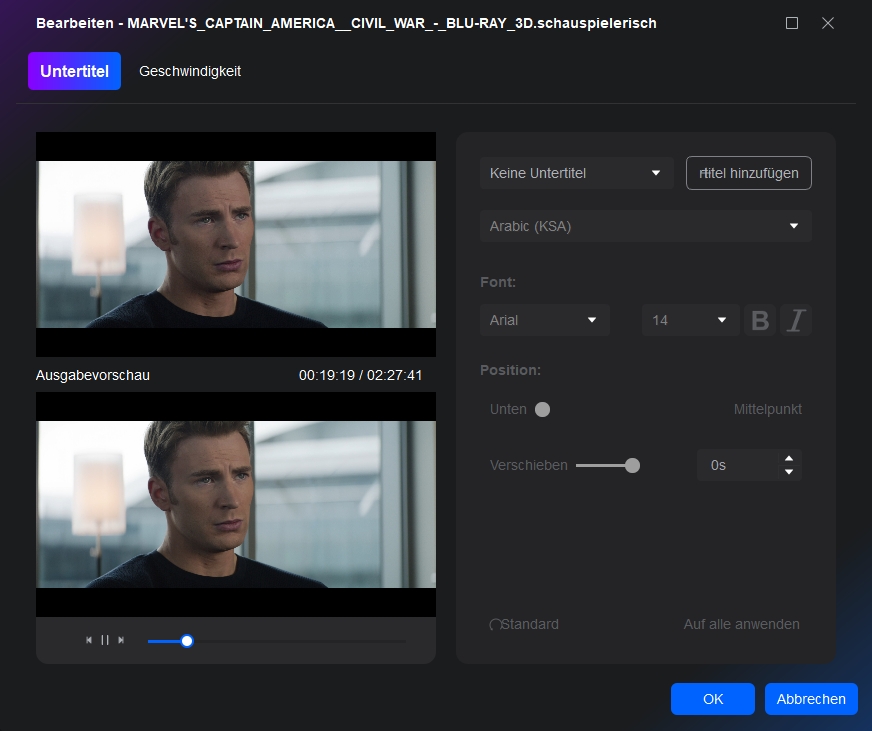Open the Arial font dropdown
Screen dimensions: 872x731
coord(545,320)
